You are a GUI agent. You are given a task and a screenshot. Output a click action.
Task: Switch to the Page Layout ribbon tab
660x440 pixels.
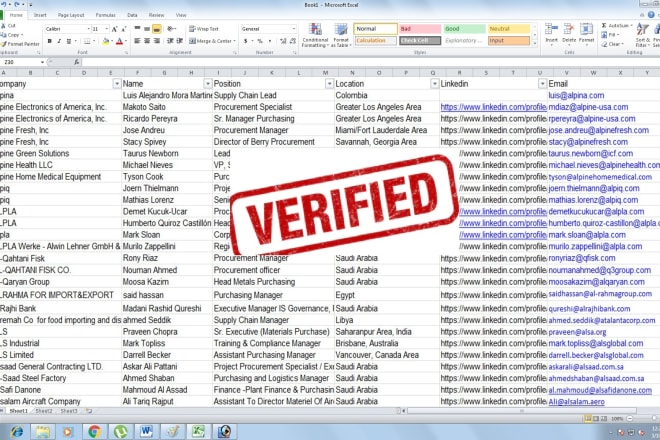(71, 15)
